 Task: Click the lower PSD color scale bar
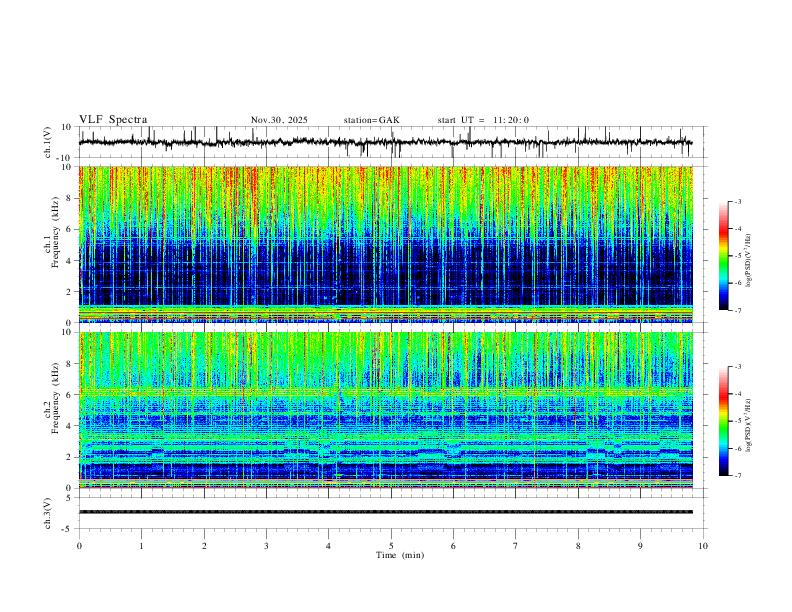point(724,421)
